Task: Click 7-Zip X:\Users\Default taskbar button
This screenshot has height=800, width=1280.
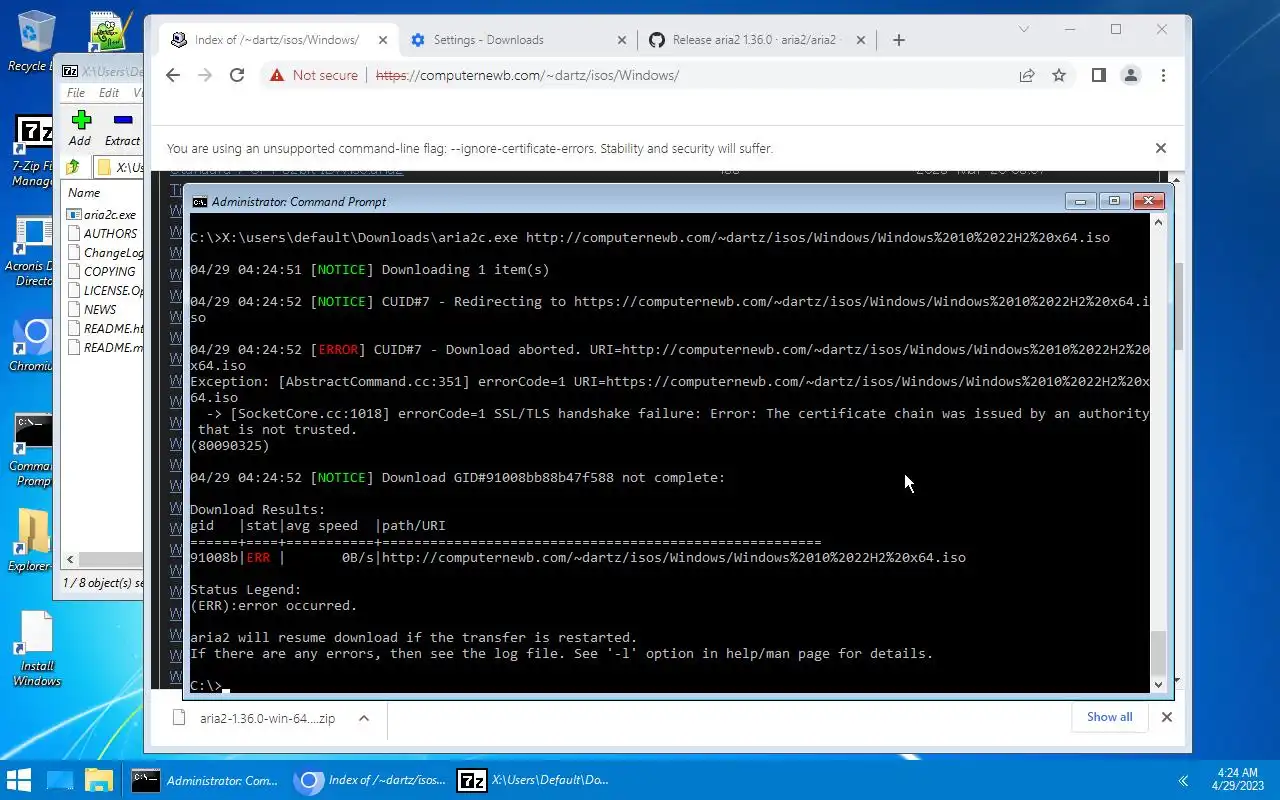Action: coord(534,780)
